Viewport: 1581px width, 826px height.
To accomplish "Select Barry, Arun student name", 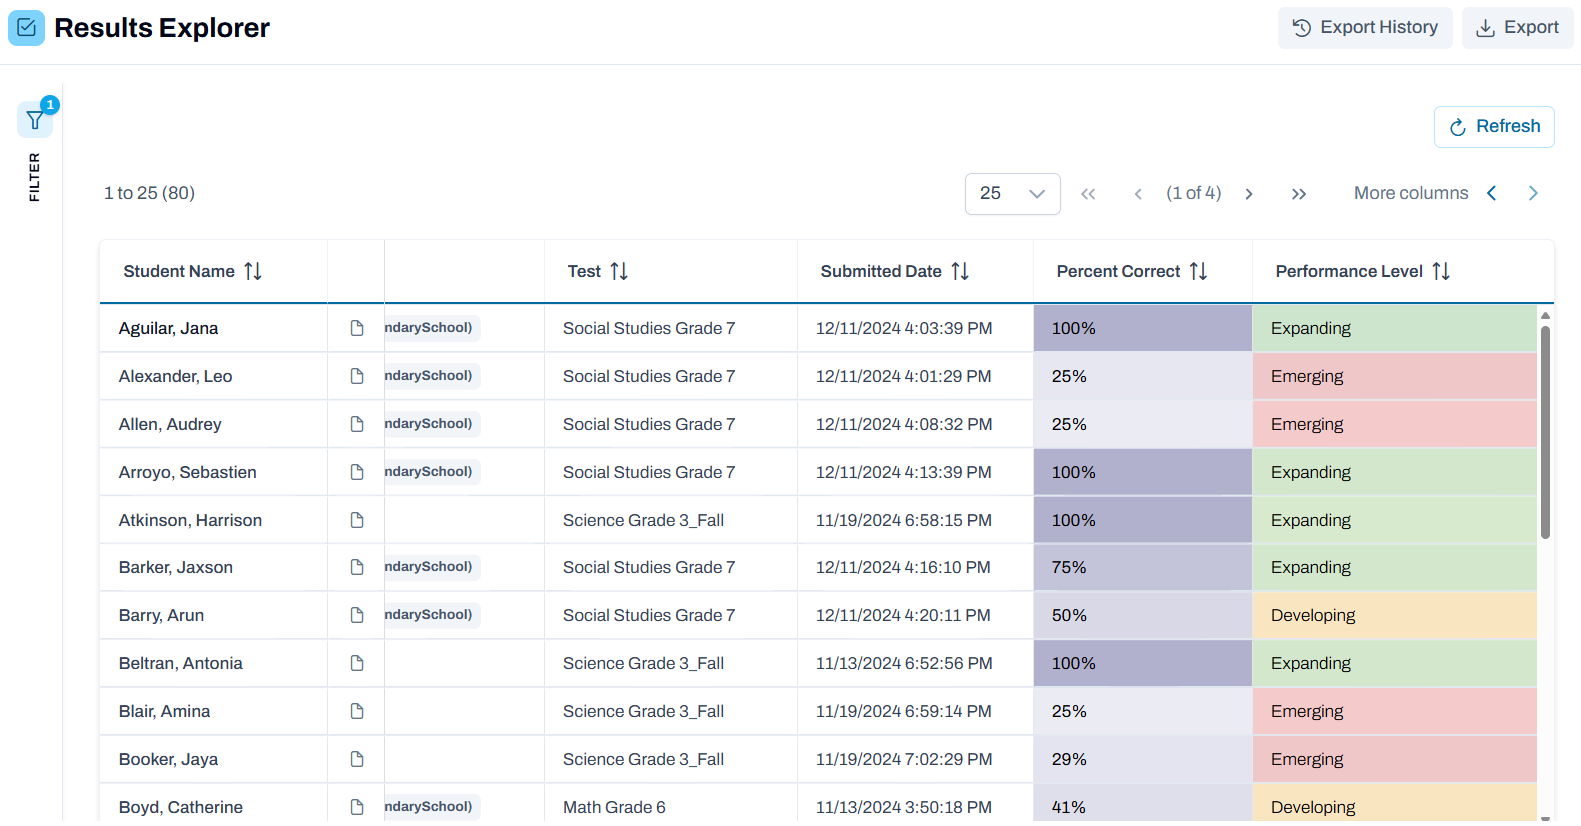I will click(162, 615).
